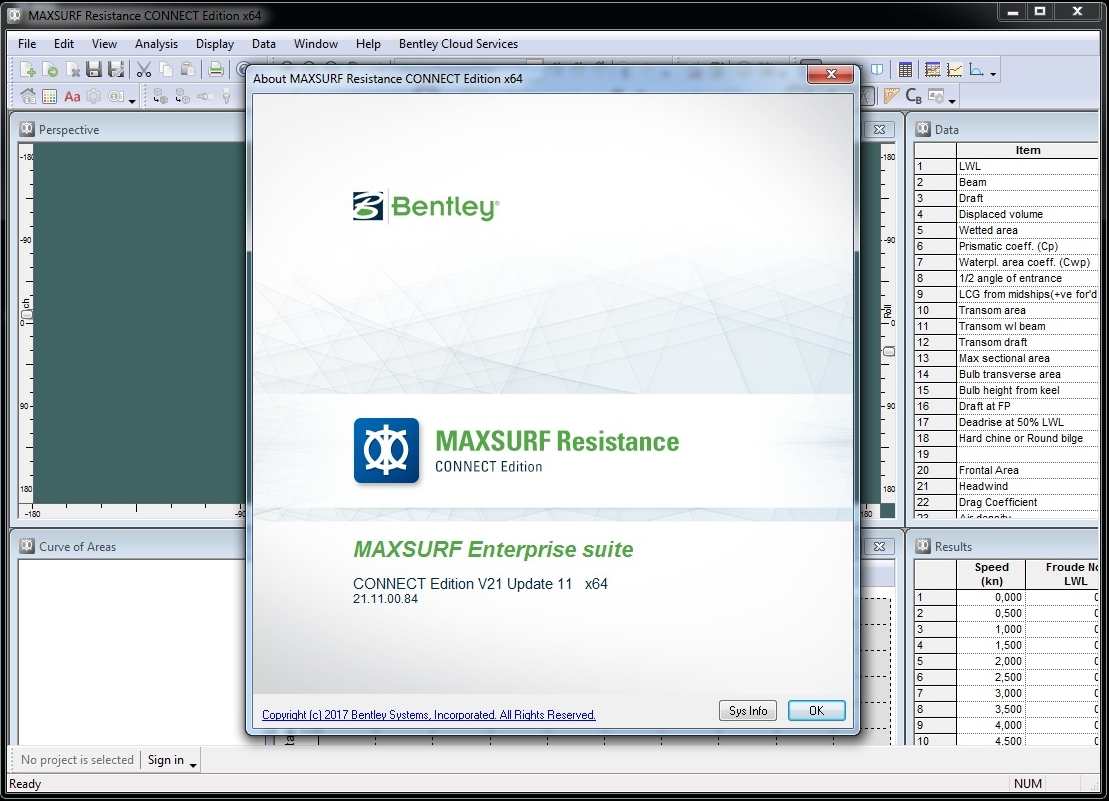The image size is (1109, 801).
Task: Open the Help menu
Action: coord(368,44)
